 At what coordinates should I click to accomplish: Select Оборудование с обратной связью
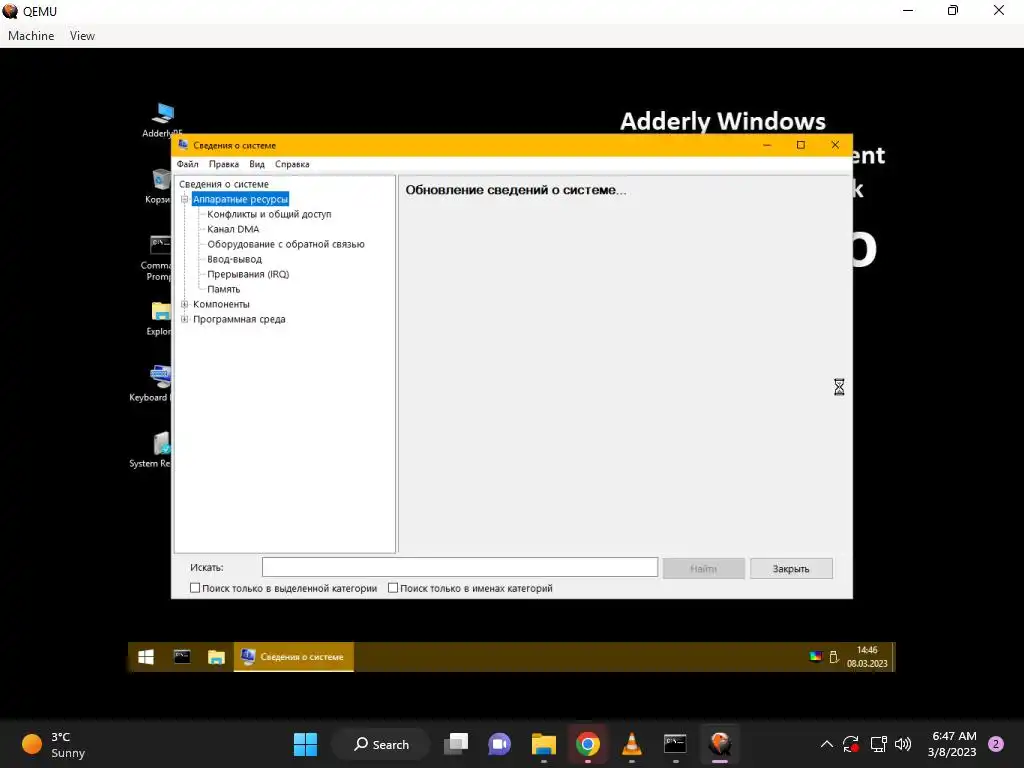pyautogui.click(x=286, y=244)
